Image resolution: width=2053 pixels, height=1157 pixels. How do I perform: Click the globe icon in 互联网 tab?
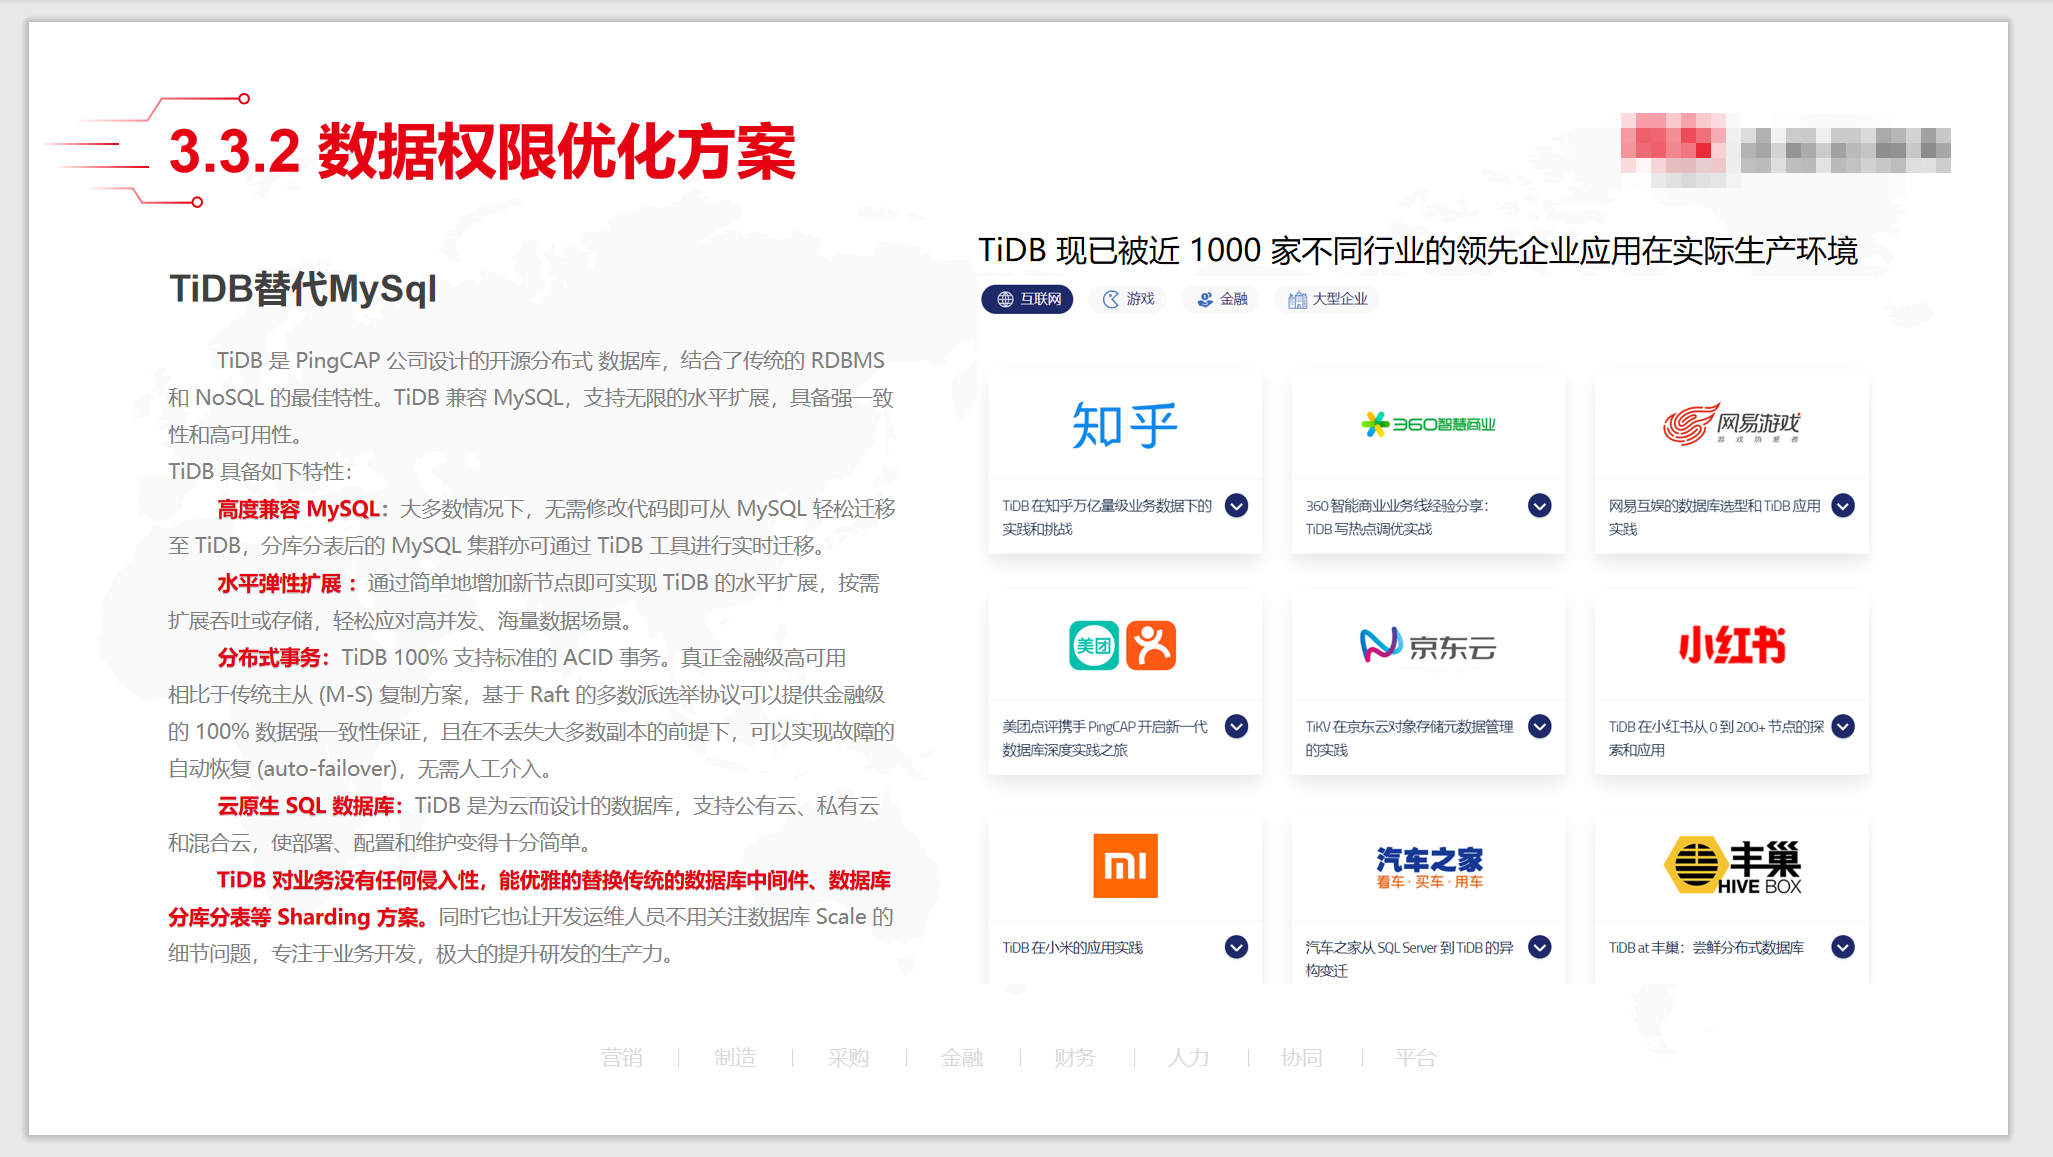1005,299
